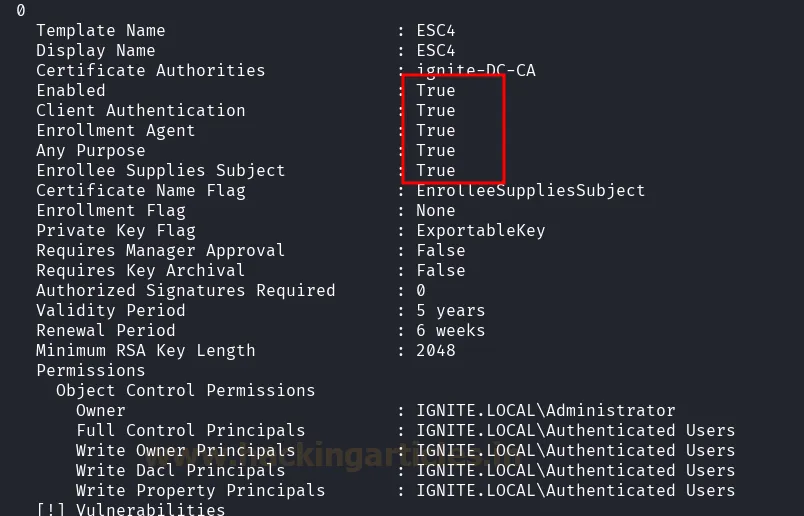Screen dimensions: 804x516
Task: Click the True value beside Enabled
Action: coord(436,90)
